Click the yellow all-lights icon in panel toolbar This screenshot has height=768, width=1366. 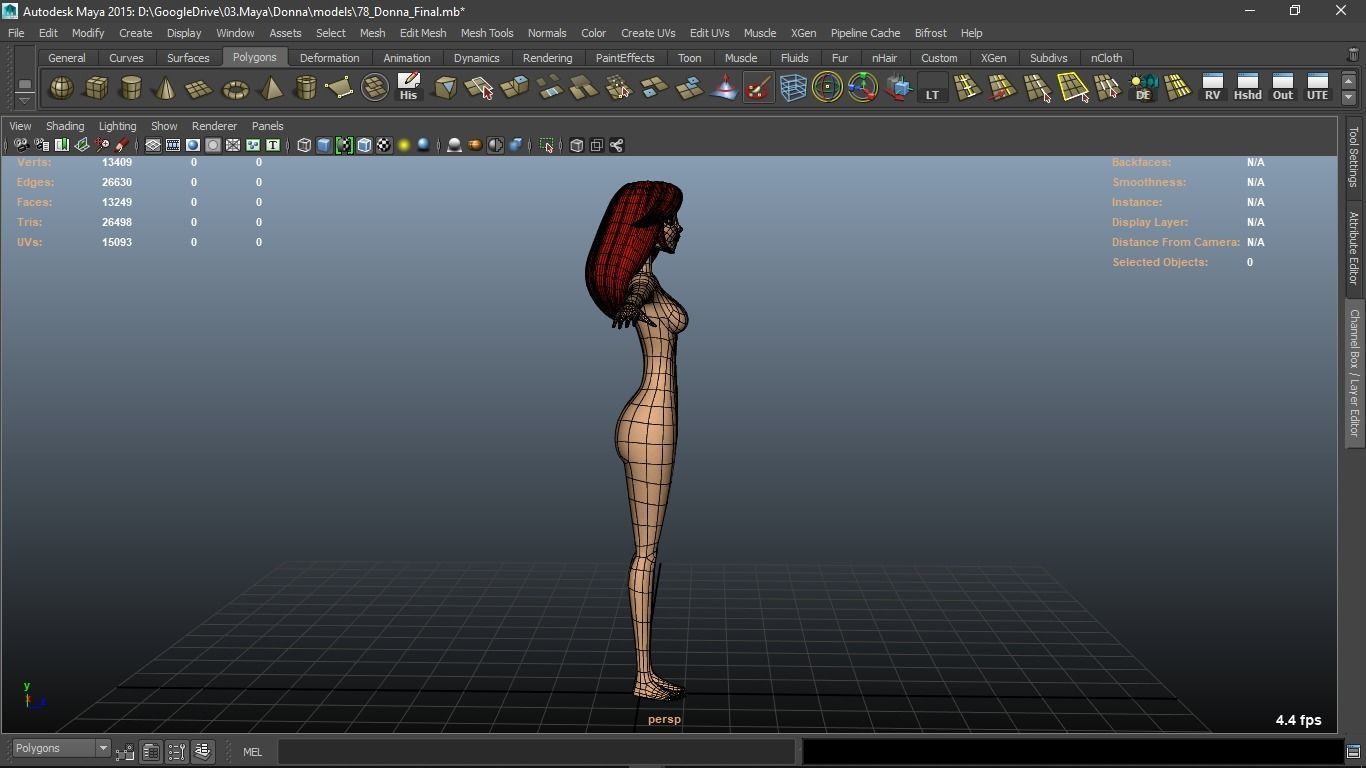pos(404,146)
